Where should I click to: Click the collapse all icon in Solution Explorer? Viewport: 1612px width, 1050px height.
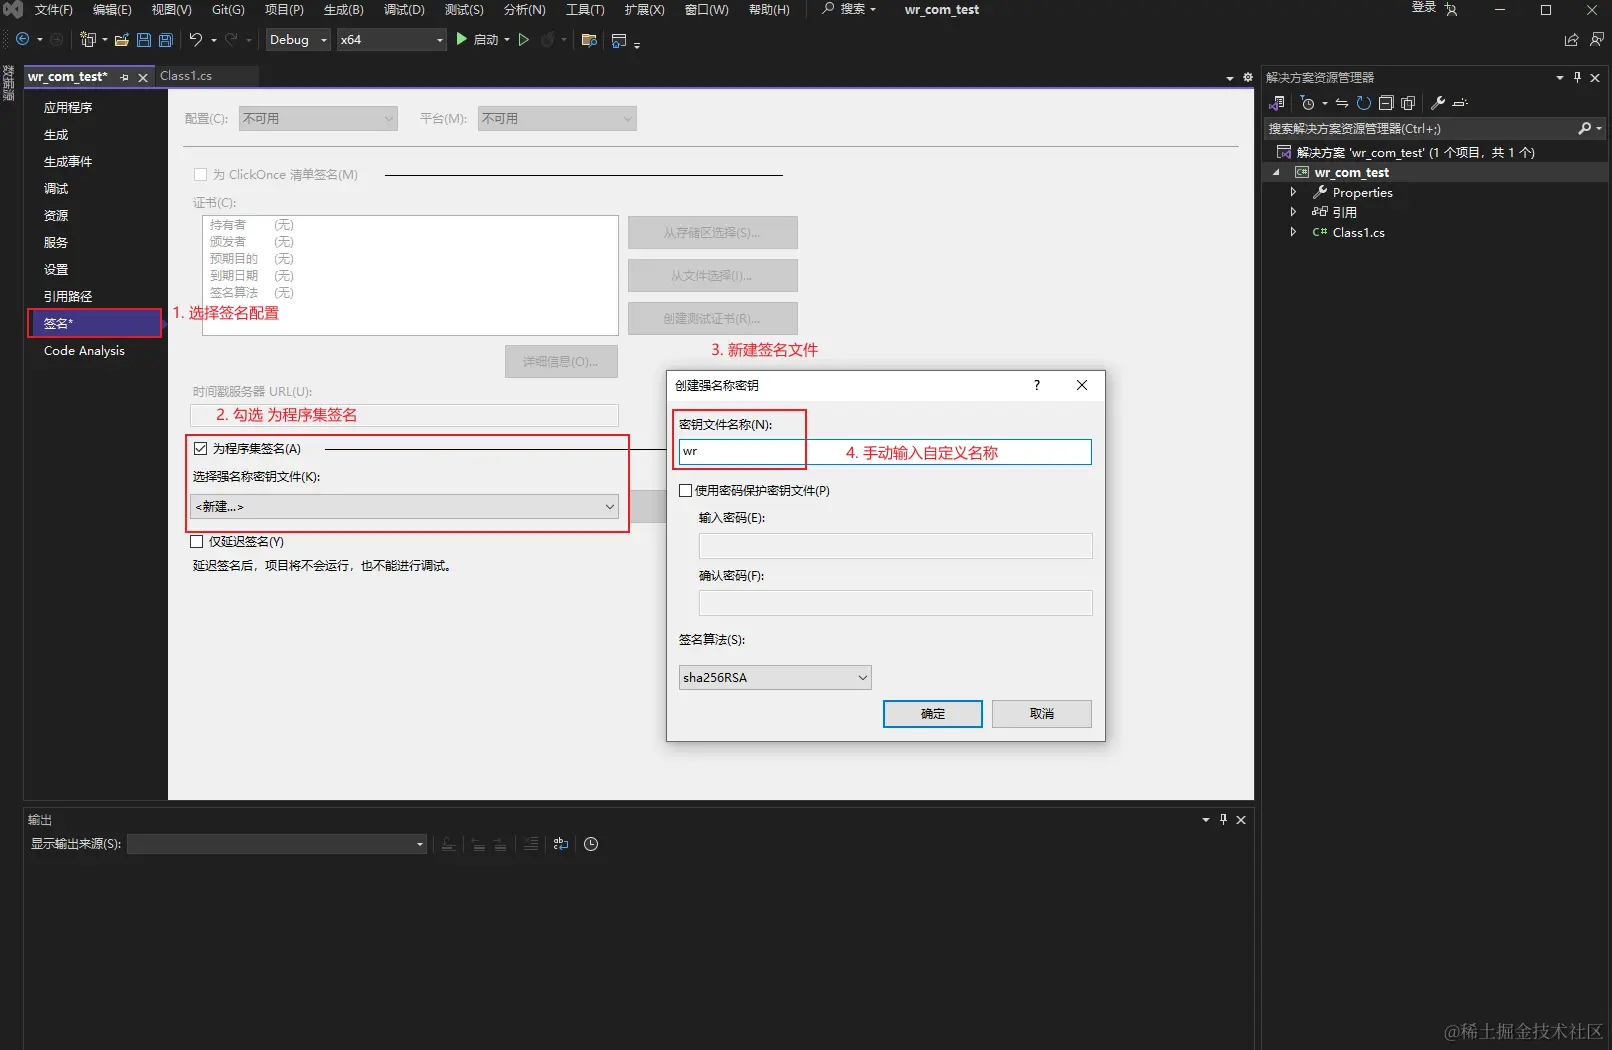(x=1386, y=103)
